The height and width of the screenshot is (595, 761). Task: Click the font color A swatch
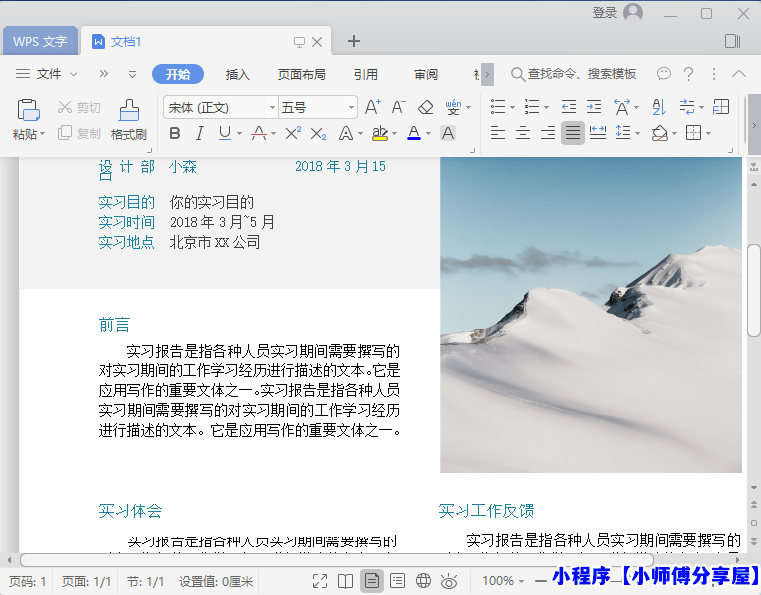[x=414, y=133]
